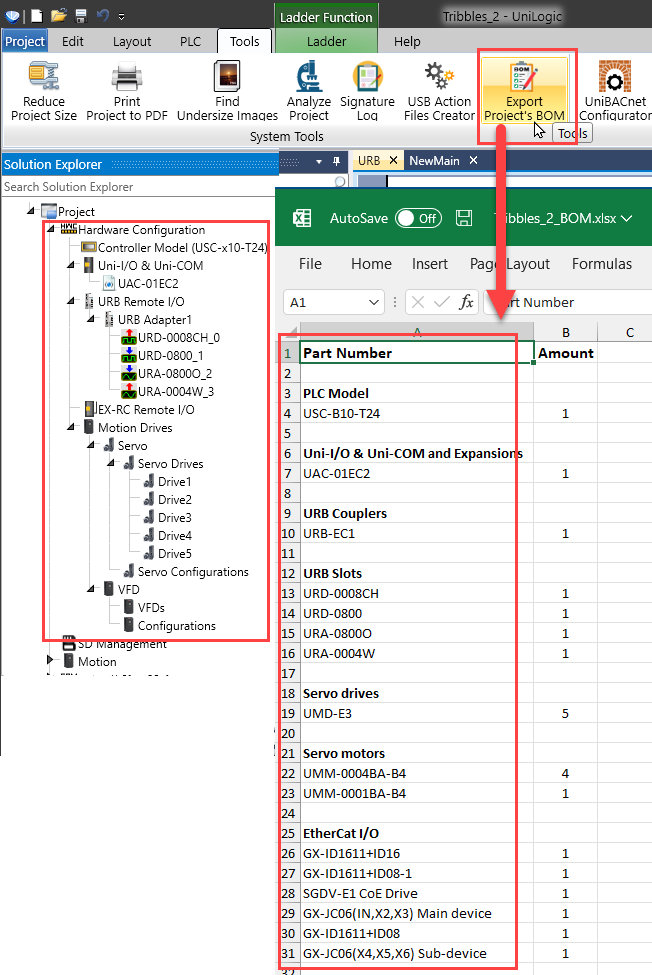Click Print Project to PDF icon

coord(128,78)
